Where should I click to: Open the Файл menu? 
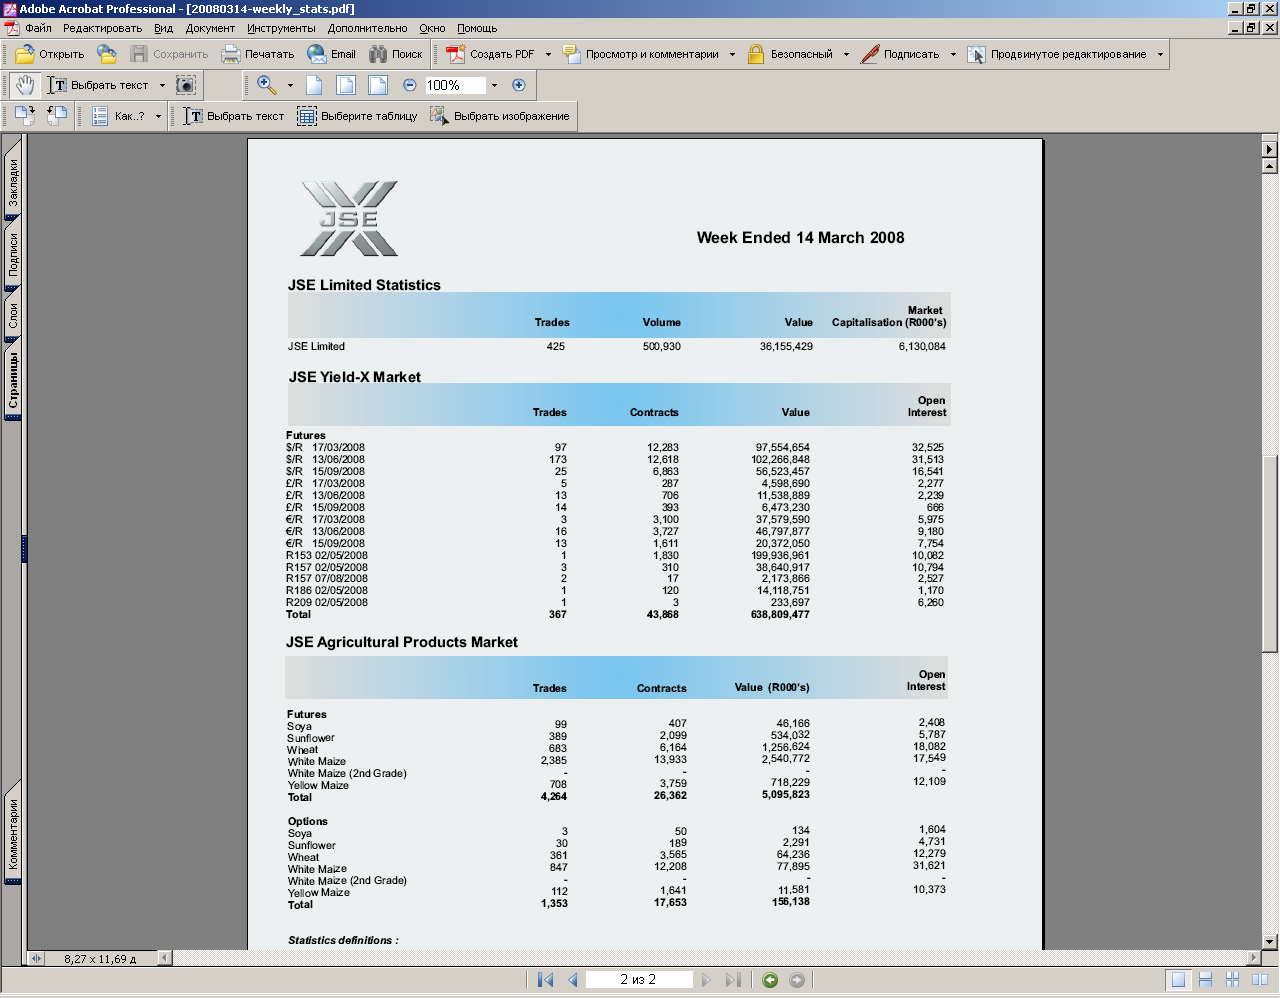pos(38,28)
